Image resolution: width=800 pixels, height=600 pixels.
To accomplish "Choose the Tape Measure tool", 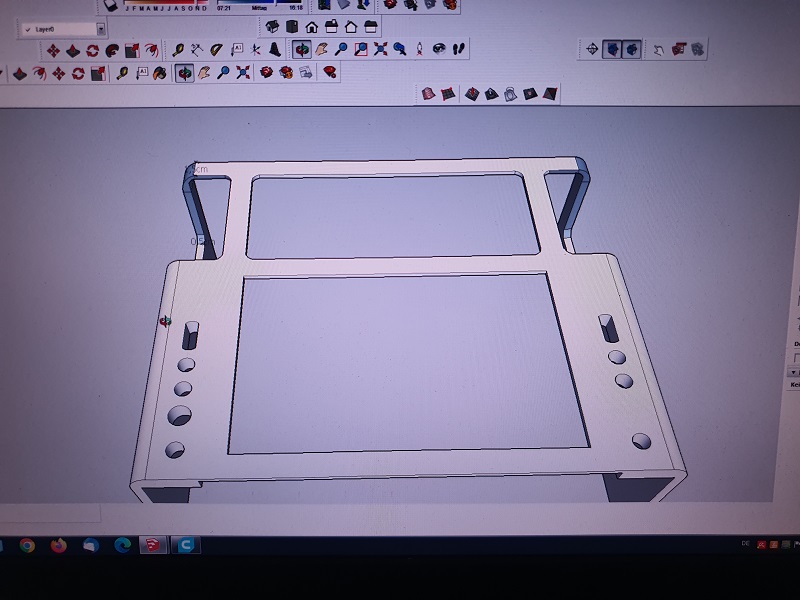I will [x=177, y=48].
